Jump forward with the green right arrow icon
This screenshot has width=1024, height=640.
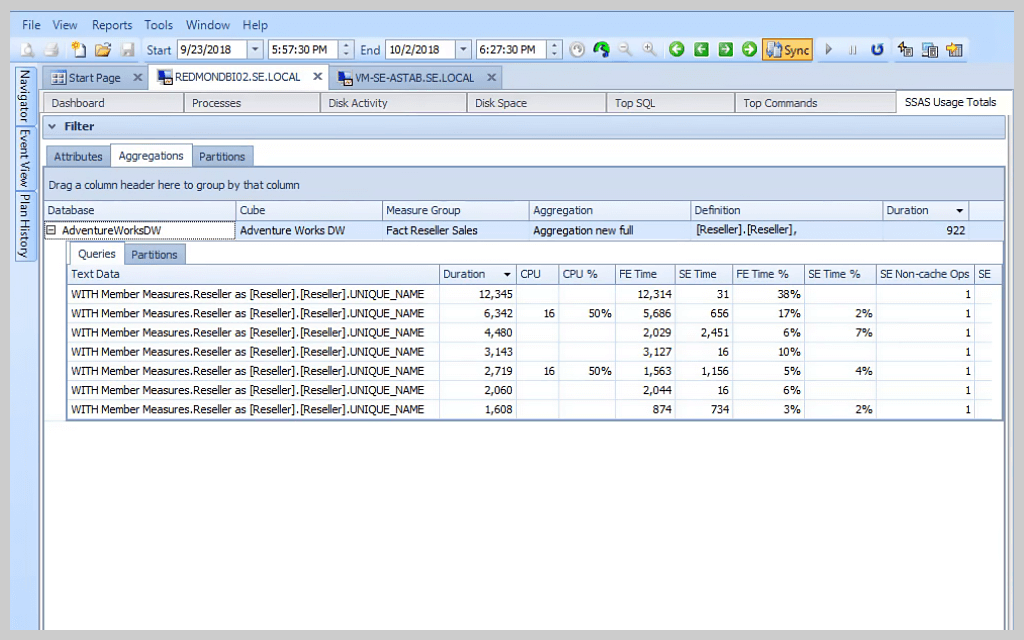click(750, 49)
